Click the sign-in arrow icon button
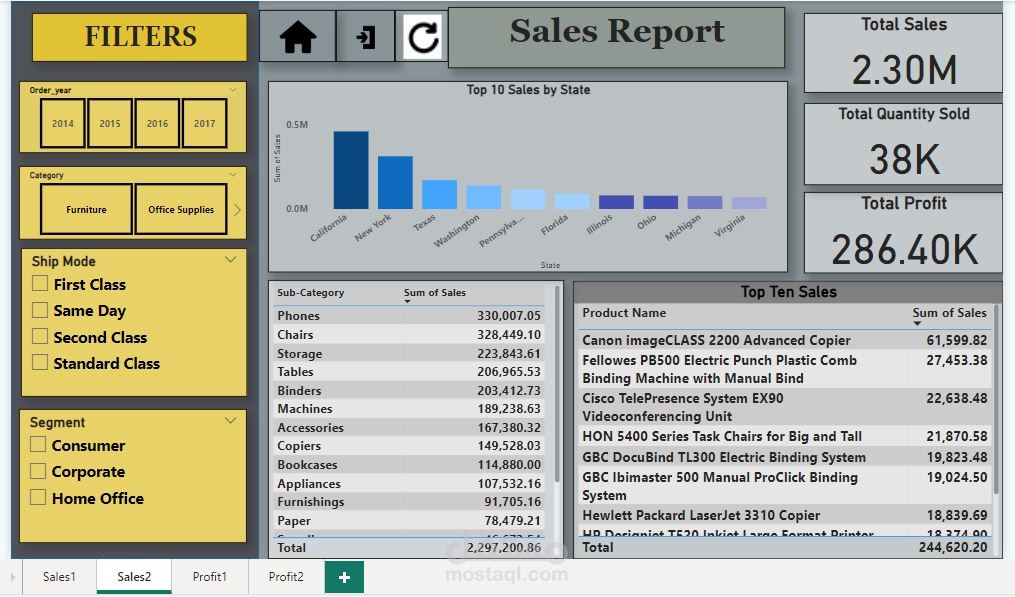Screen dimensions: 1015x597 (366, 36)
